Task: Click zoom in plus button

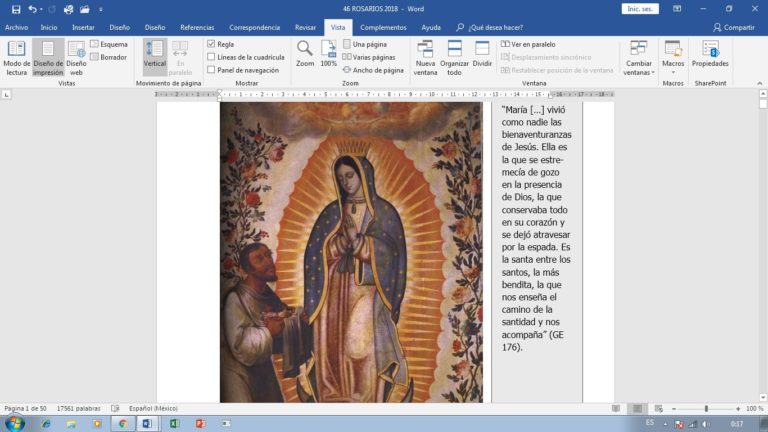Action: [738, 408]
